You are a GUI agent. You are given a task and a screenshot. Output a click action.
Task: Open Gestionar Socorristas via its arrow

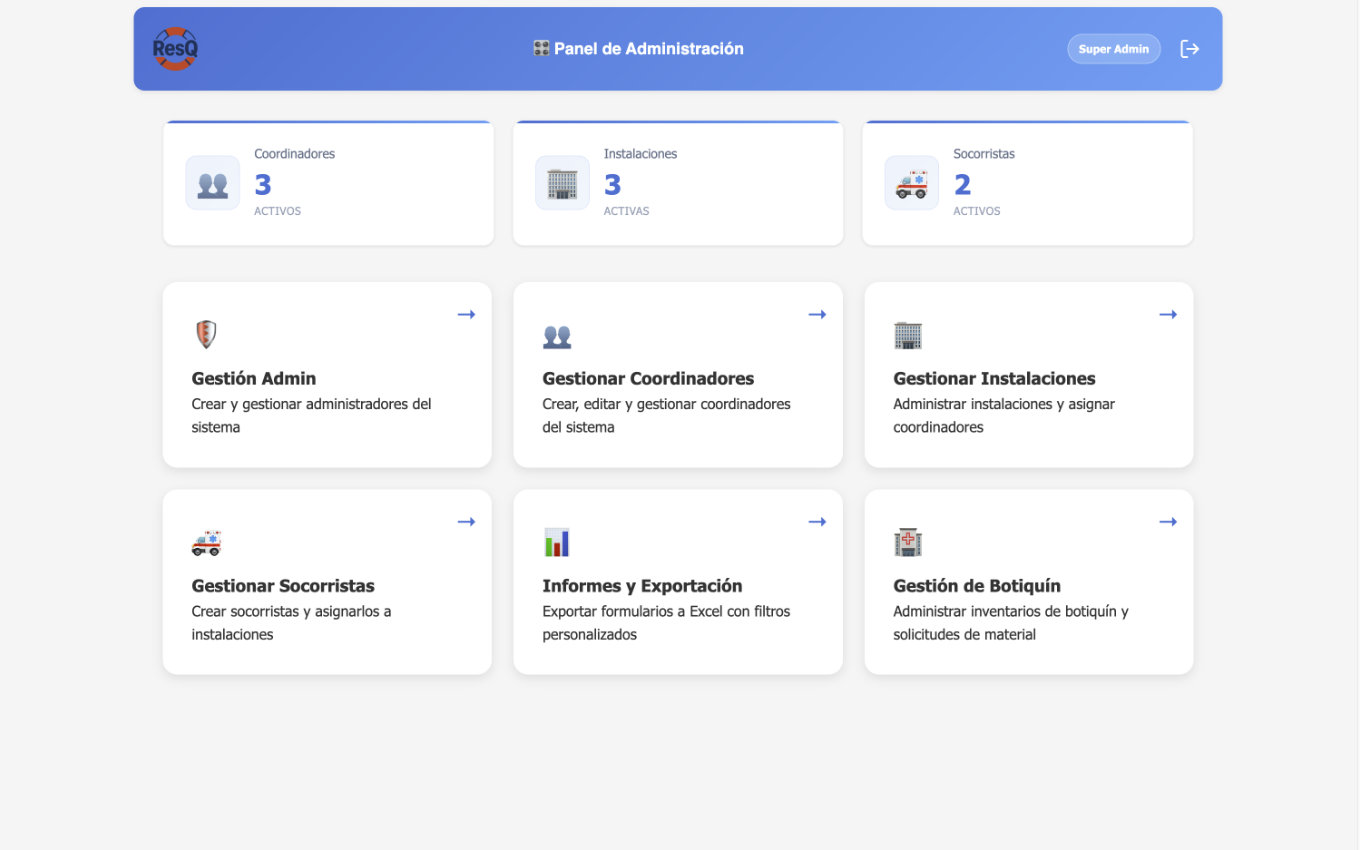[466, 521]
